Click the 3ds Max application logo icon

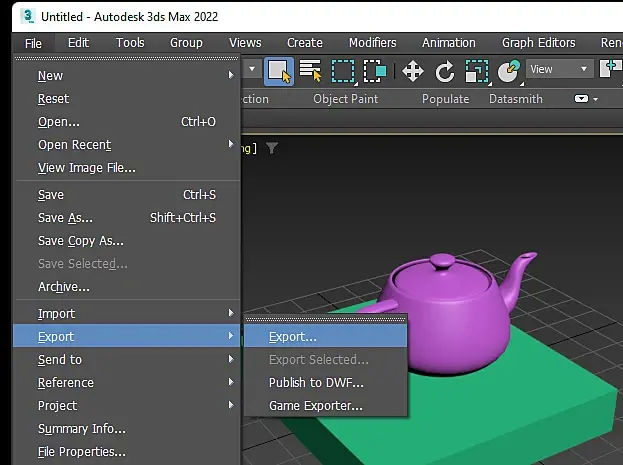tap(28, 16)
